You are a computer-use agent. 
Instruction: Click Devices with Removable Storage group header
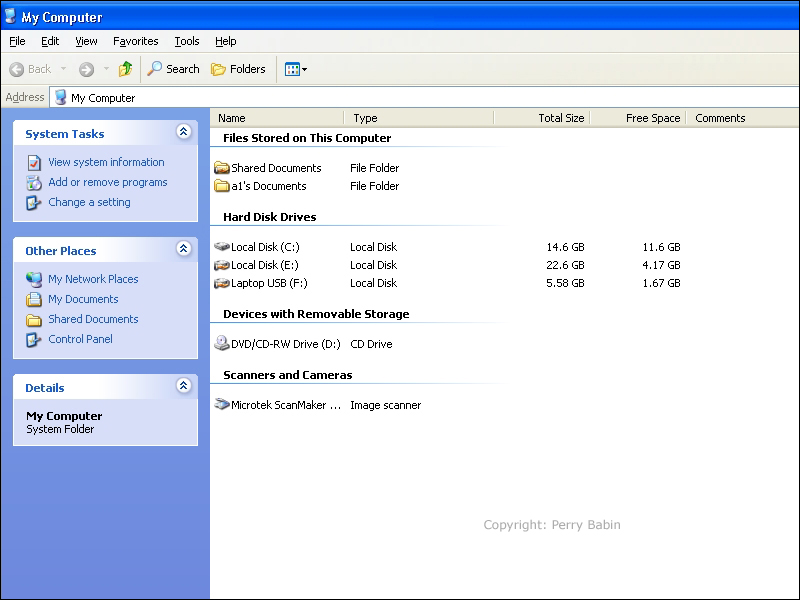(316, 314)
